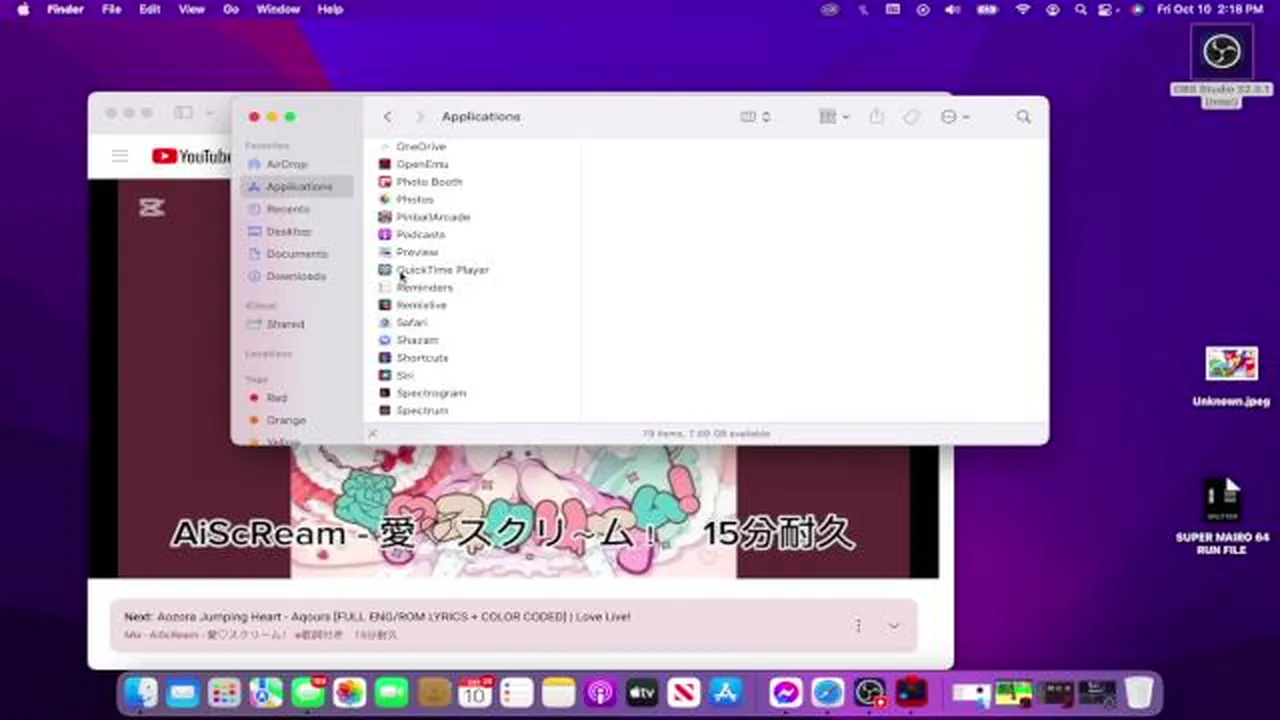Select PinballArcade in Applications list
Image resolution: width=1280 pixels, height=720 pixels.
click(x=432, y=217)
